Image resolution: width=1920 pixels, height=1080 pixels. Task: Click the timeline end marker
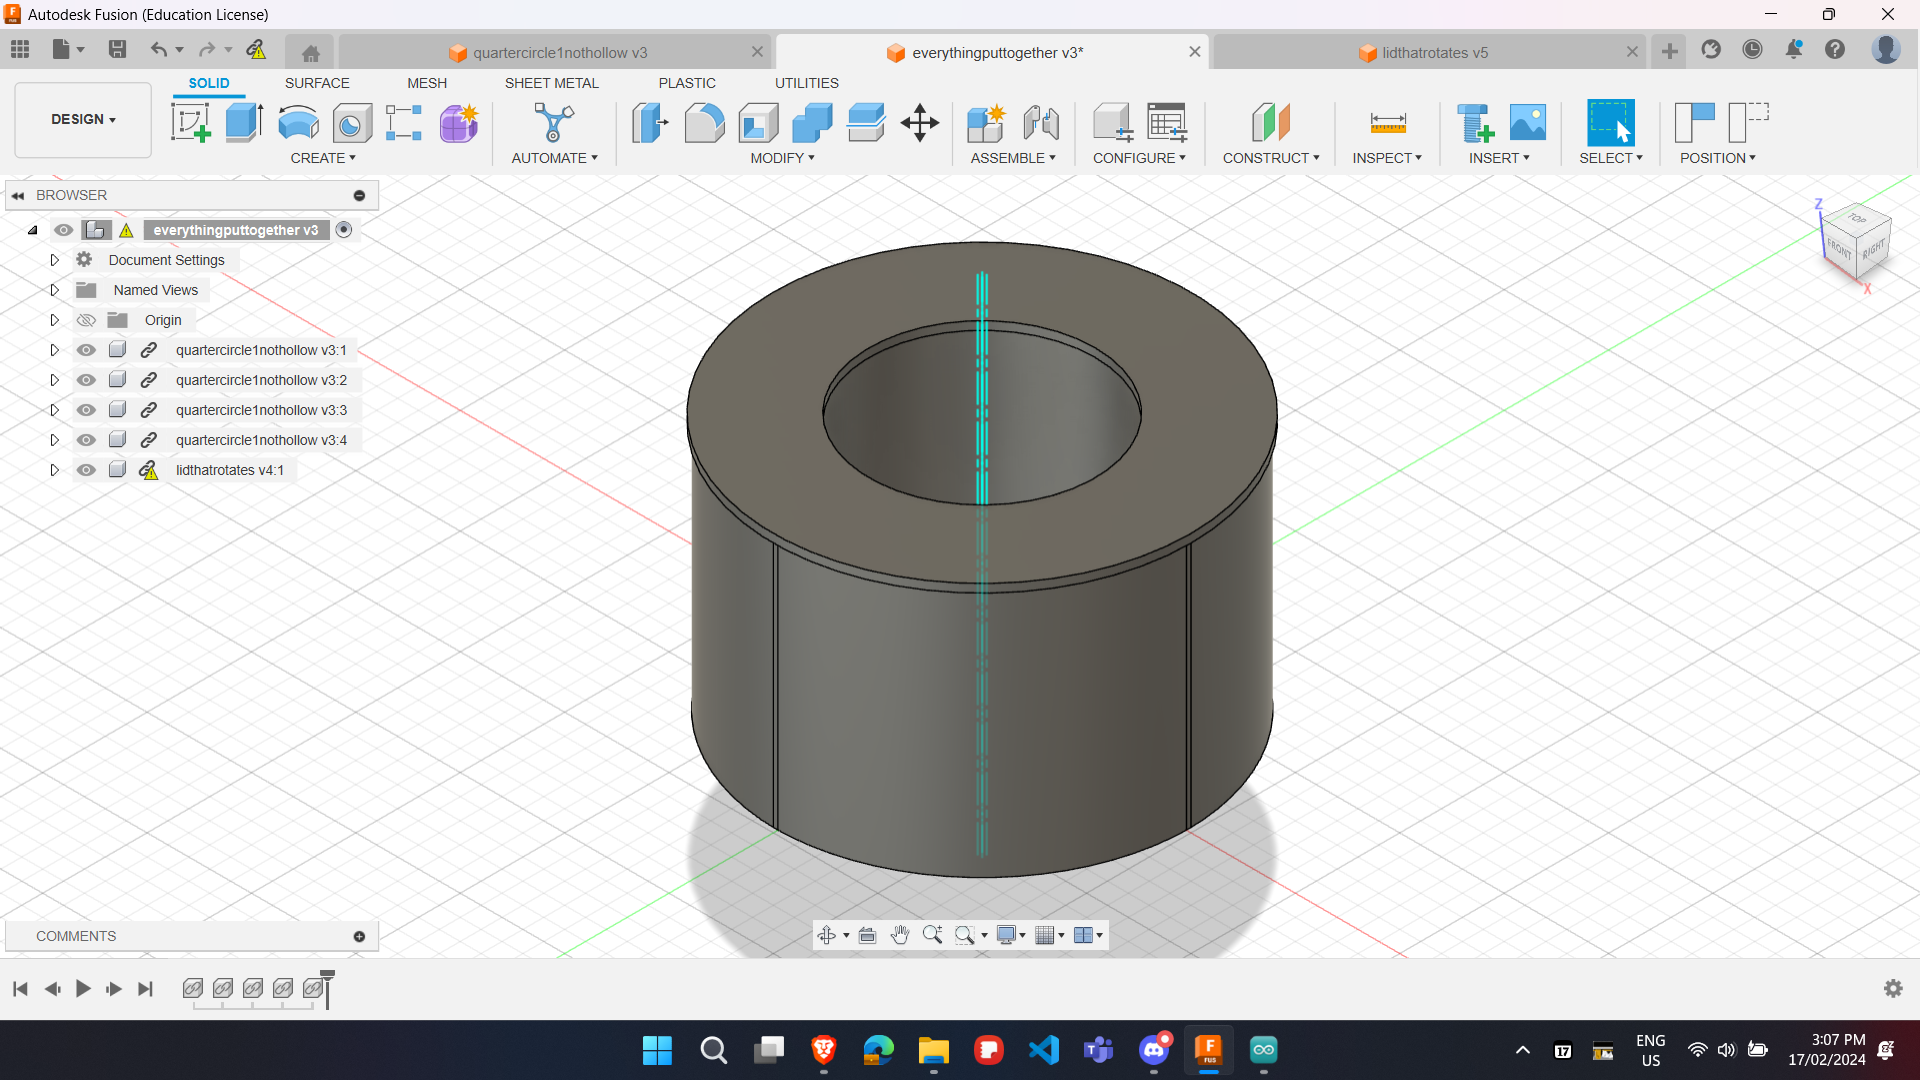[x=327, y=987]
